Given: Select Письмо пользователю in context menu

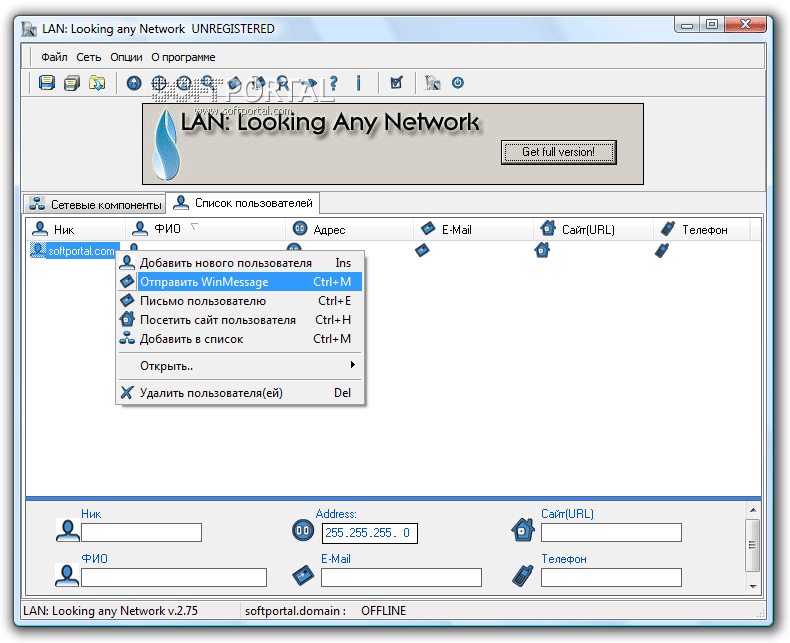Looking at the screenshot, I should click(240, 301).
